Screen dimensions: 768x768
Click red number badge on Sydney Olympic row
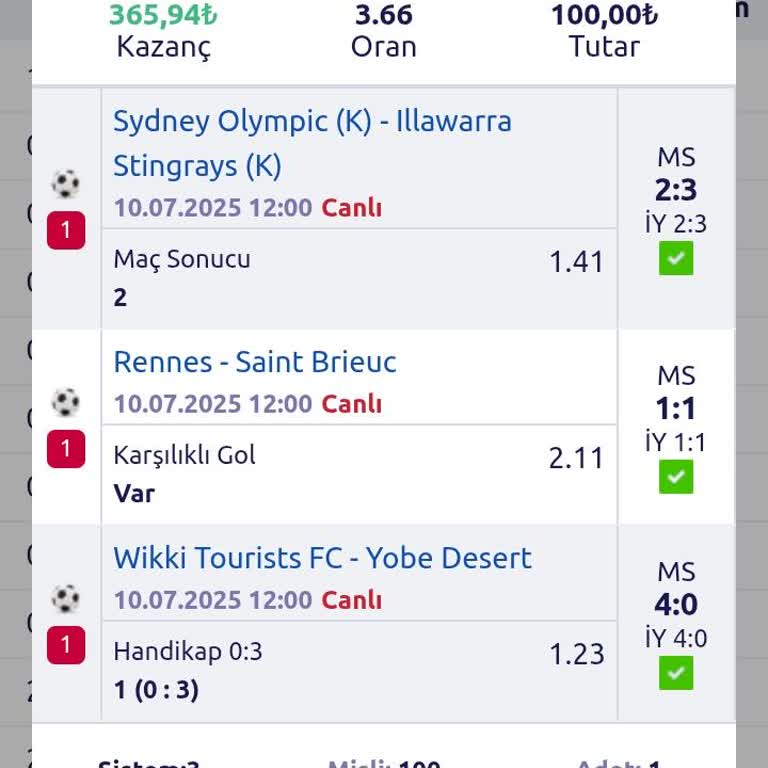tap(66, 232)
